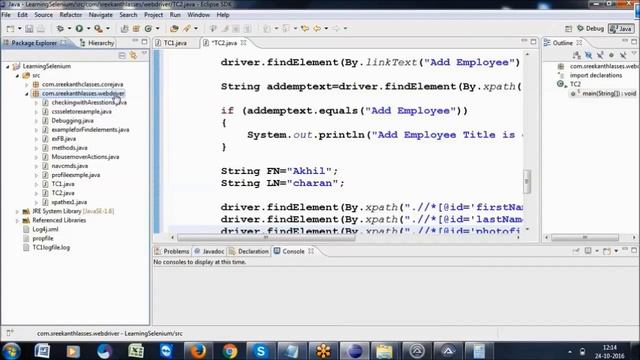
Task: Open the Refactor menu
Action: point(71,15)
